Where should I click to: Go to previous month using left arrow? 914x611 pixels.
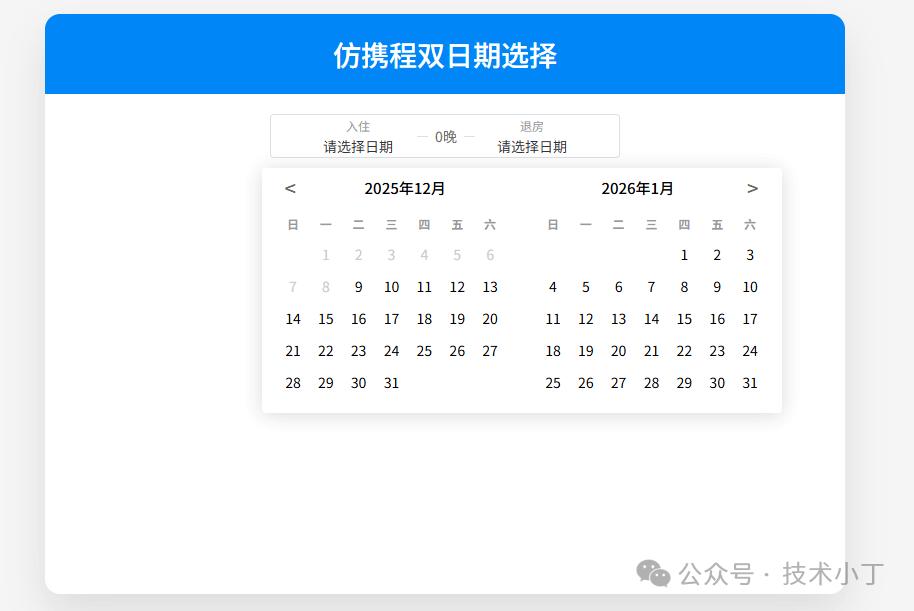tap(290, 188)
